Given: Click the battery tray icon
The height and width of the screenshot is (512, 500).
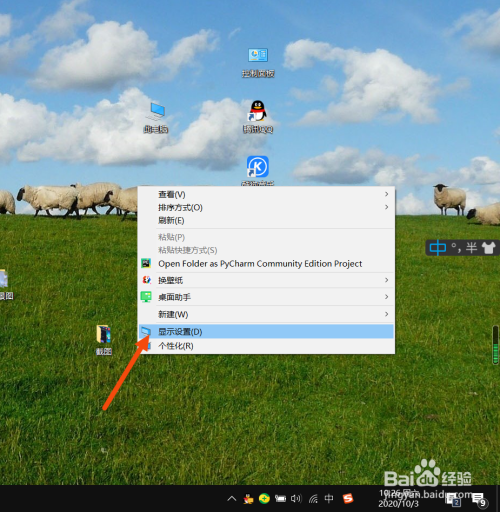Looking at the screenshot, I should pos(280,499).
